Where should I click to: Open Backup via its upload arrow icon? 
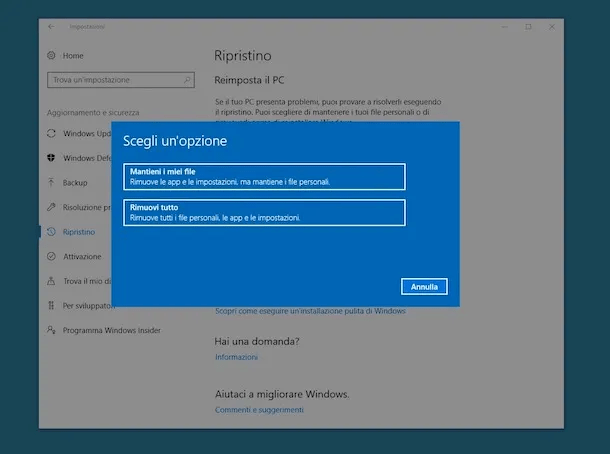pyautogui.click(x=51, y=183)
